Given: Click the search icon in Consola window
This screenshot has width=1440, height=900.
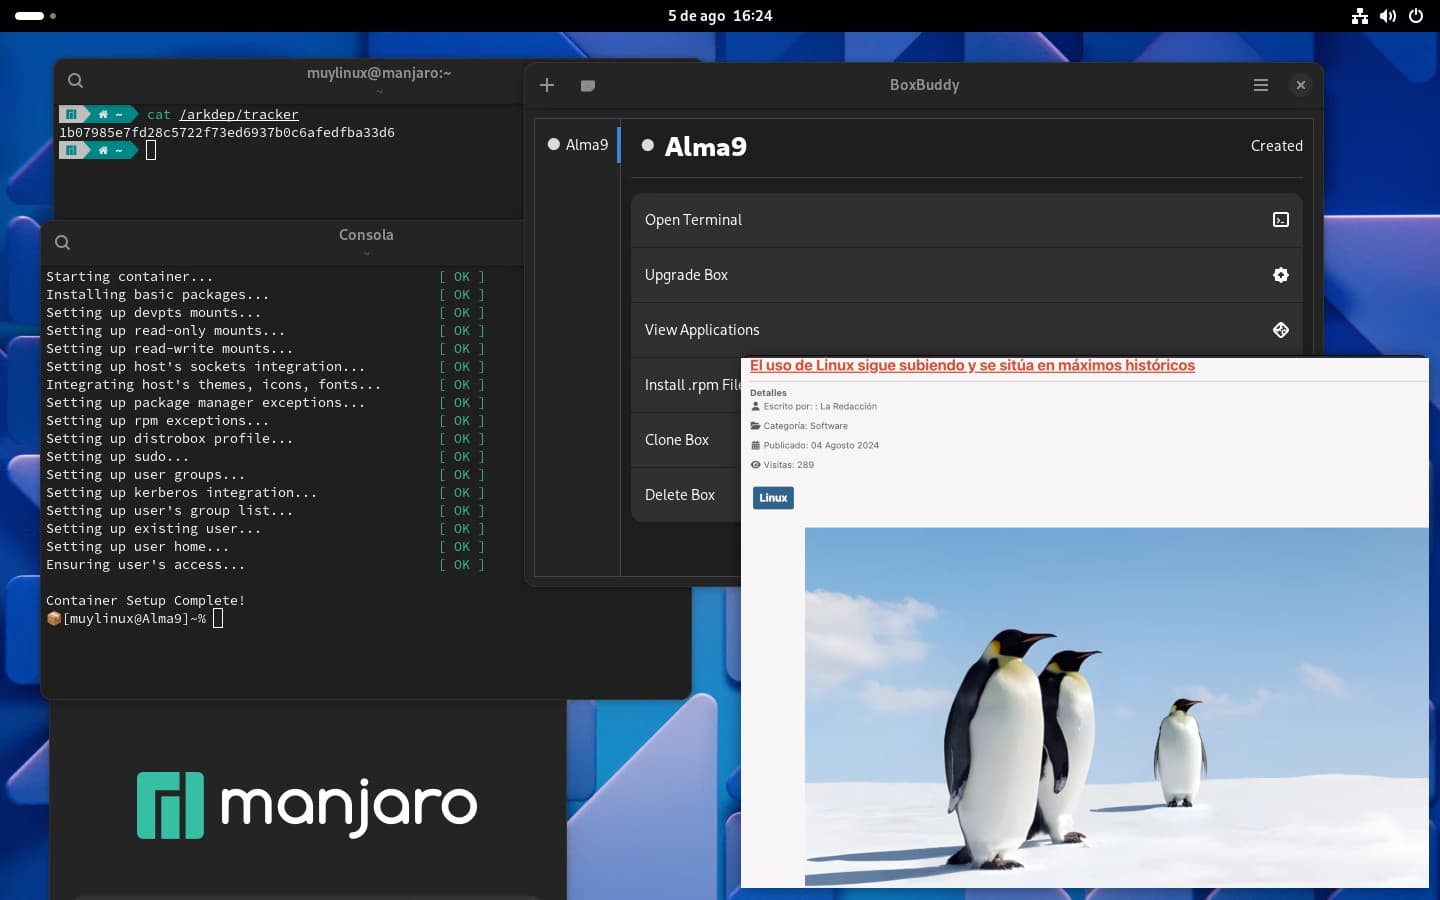Looking at the screenshot, I should (x=63, y=243).
